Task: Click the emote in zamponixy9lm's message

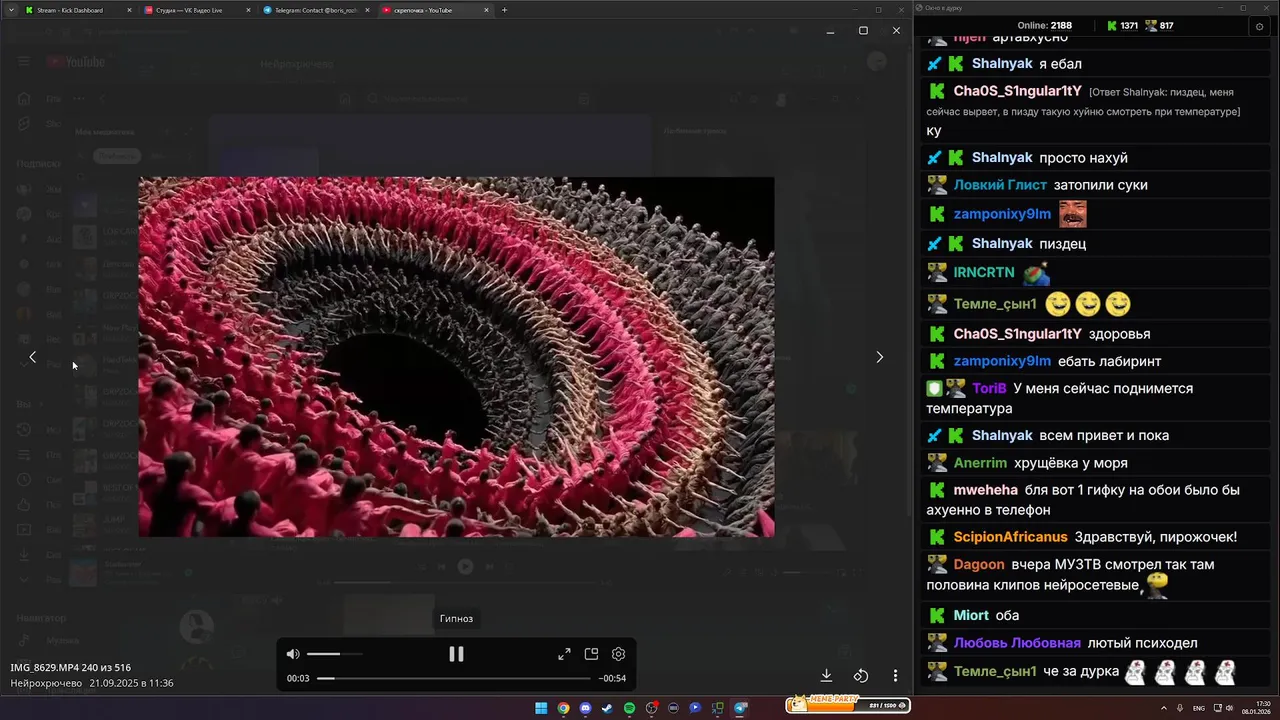Action: point(1073,214)
